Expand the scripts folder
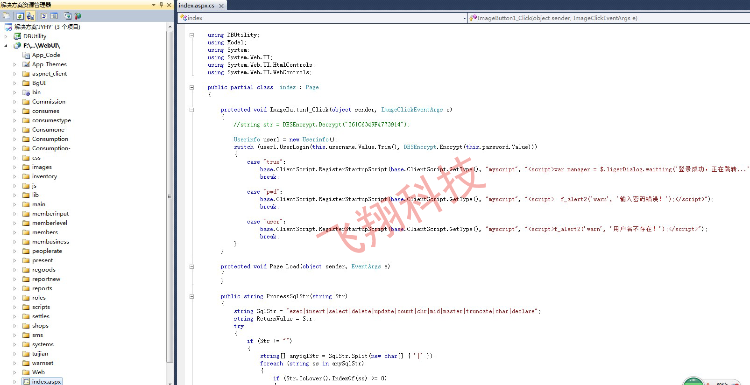The height and width of the screenshot is (385, 750). (x=15, y=307)
